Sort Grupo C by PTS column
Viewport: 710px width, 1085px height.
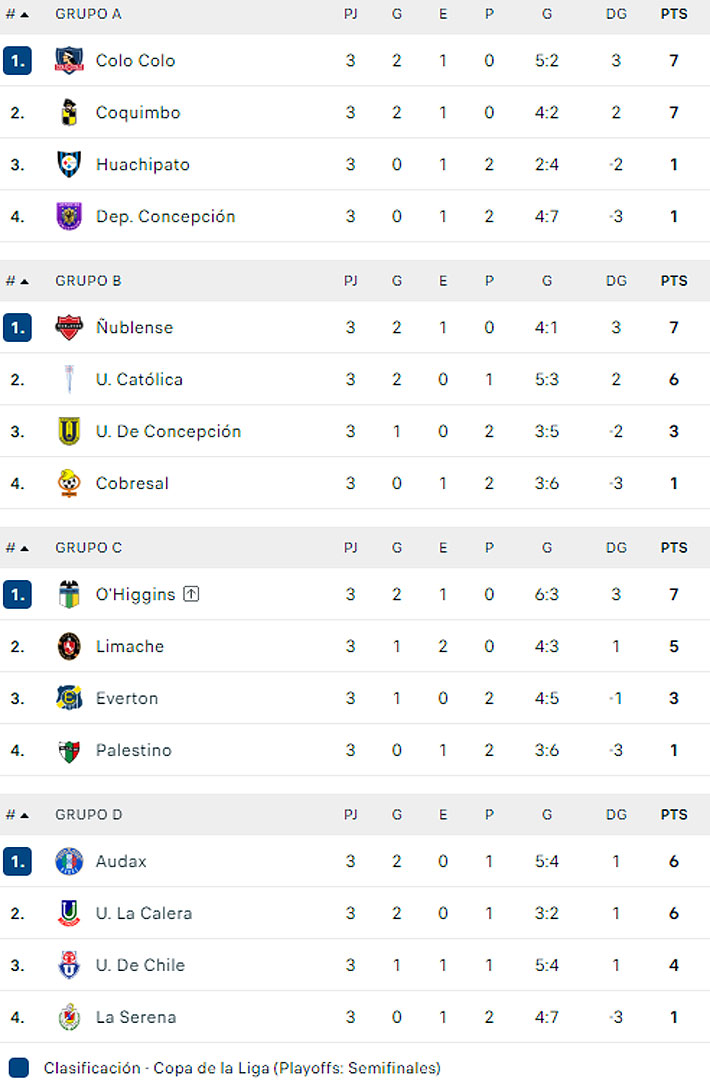click(674, 548)
